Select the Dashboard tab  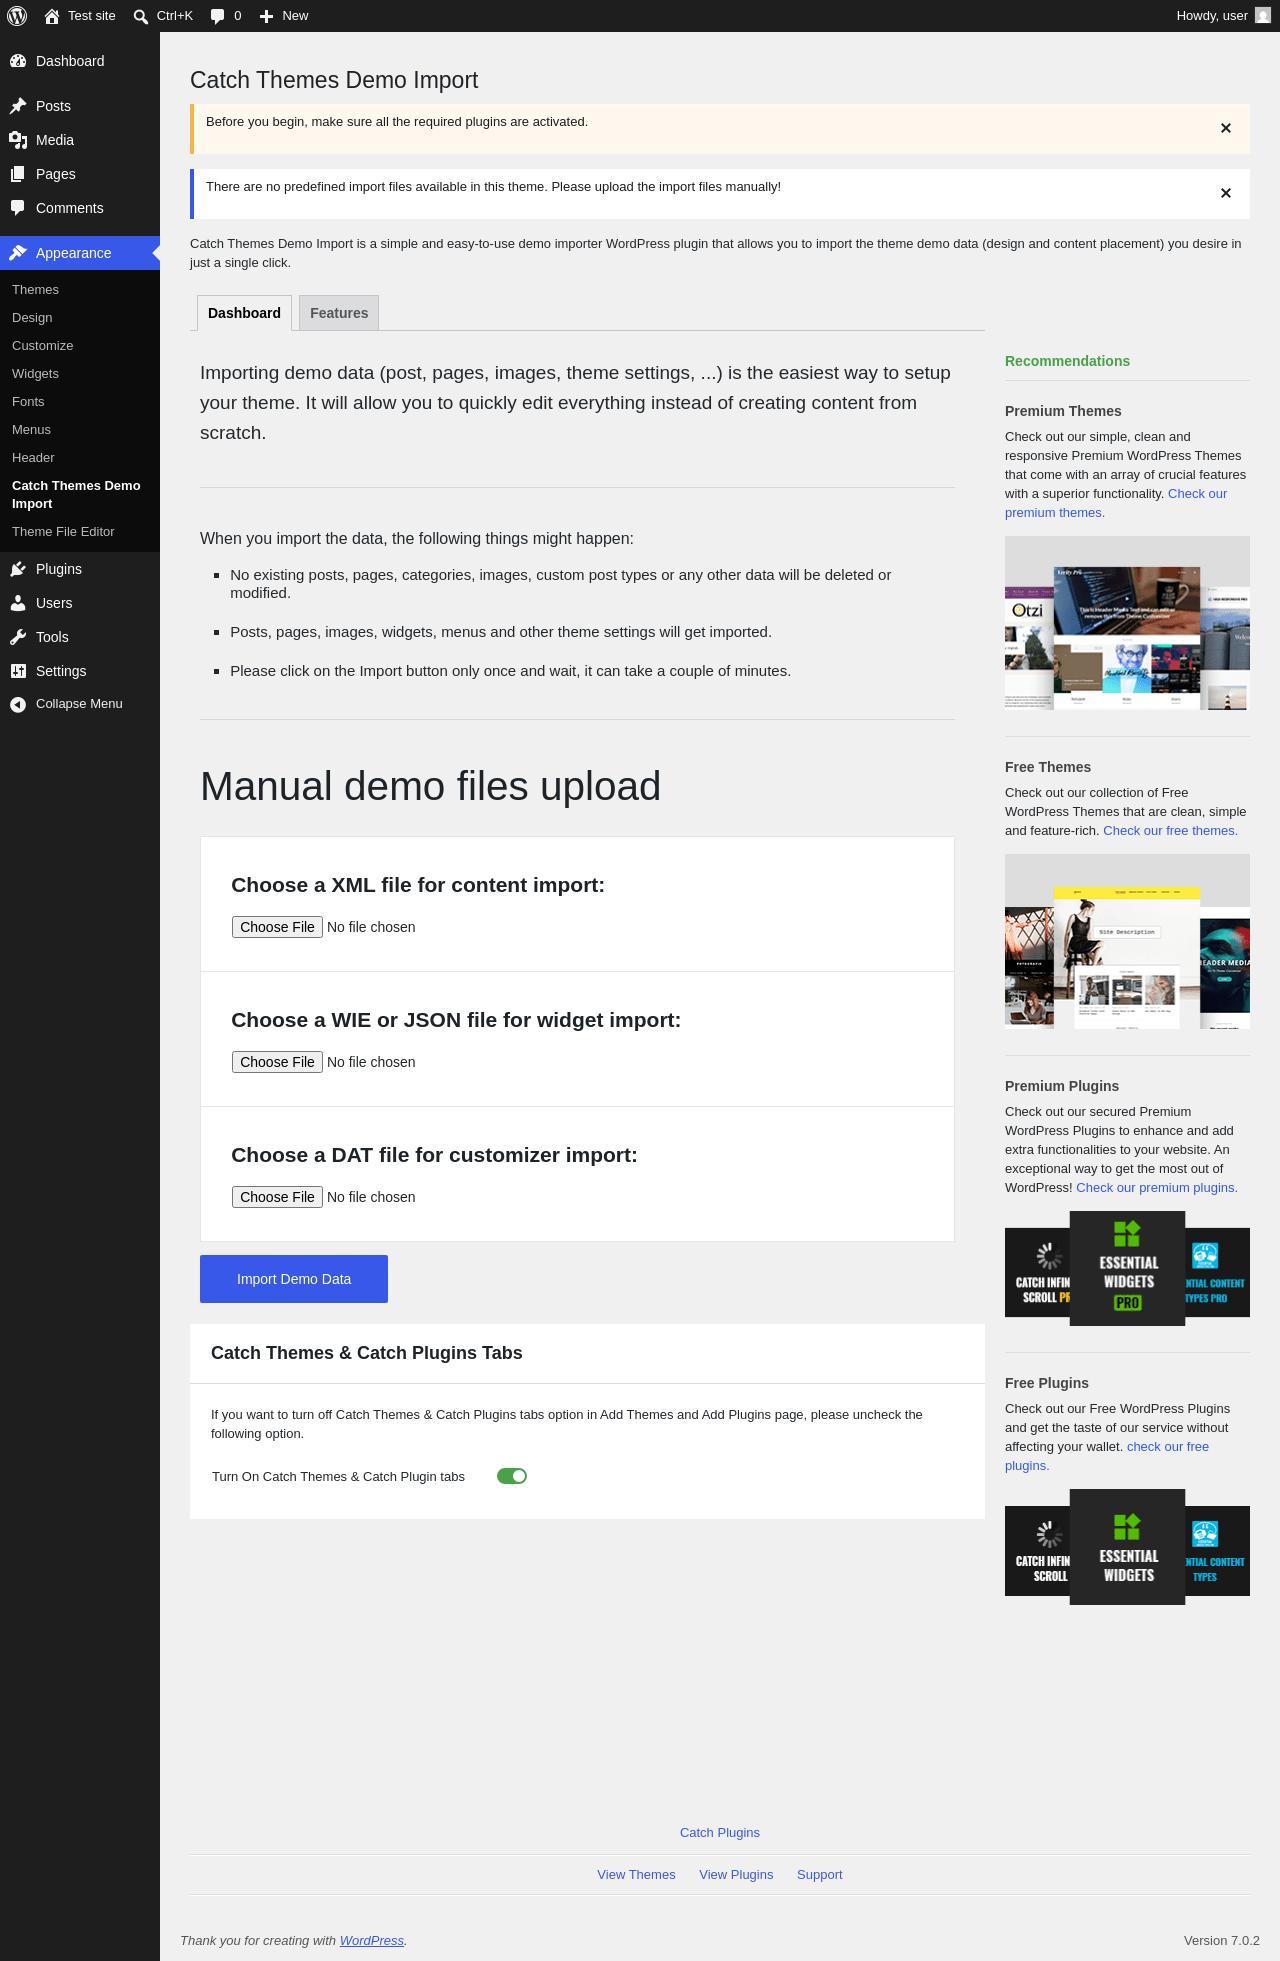pyautogui.click(x=244, y=313)
